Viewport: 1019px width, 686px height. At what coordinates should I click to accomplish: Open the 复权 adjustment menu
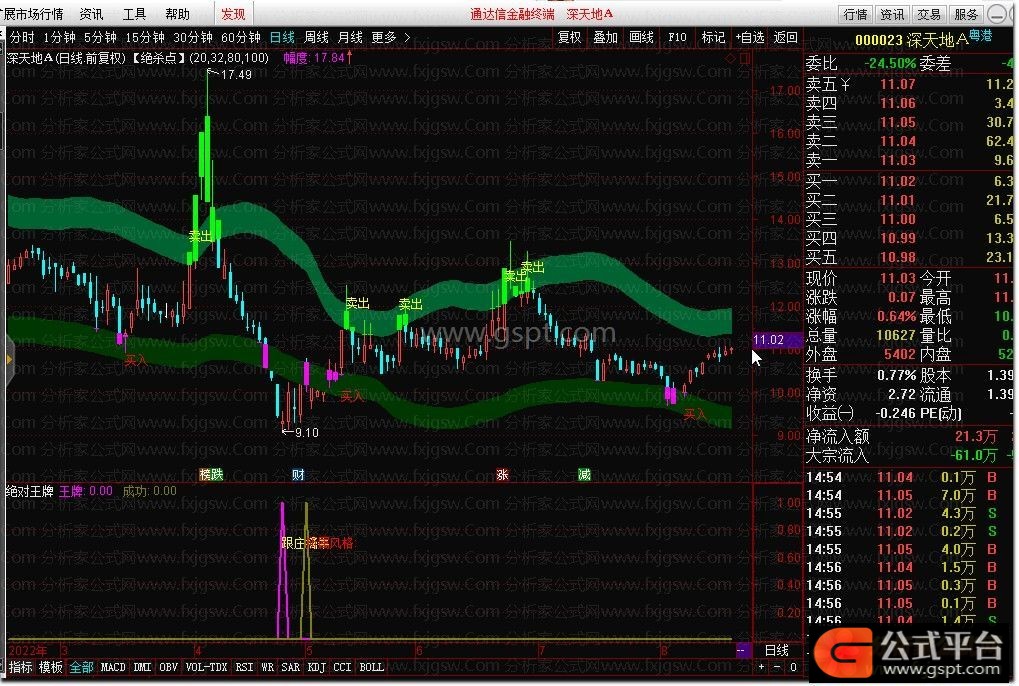click(x=569, y=38)
